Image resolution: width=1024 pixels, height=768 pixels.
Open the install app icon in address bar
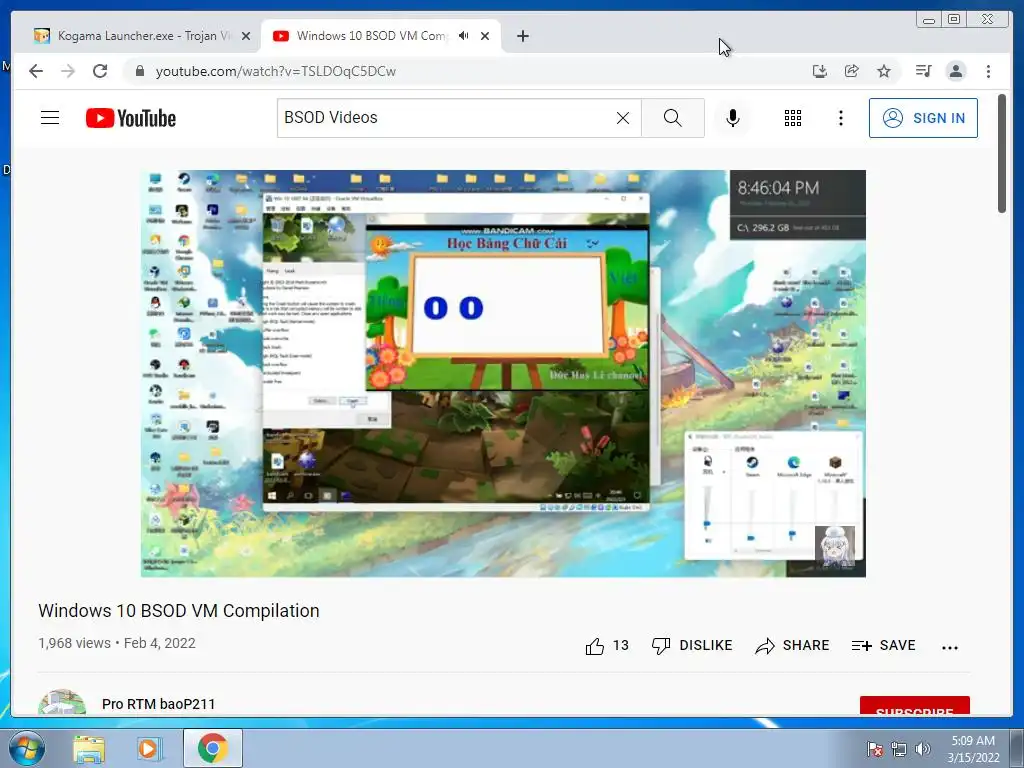(820, 71)
